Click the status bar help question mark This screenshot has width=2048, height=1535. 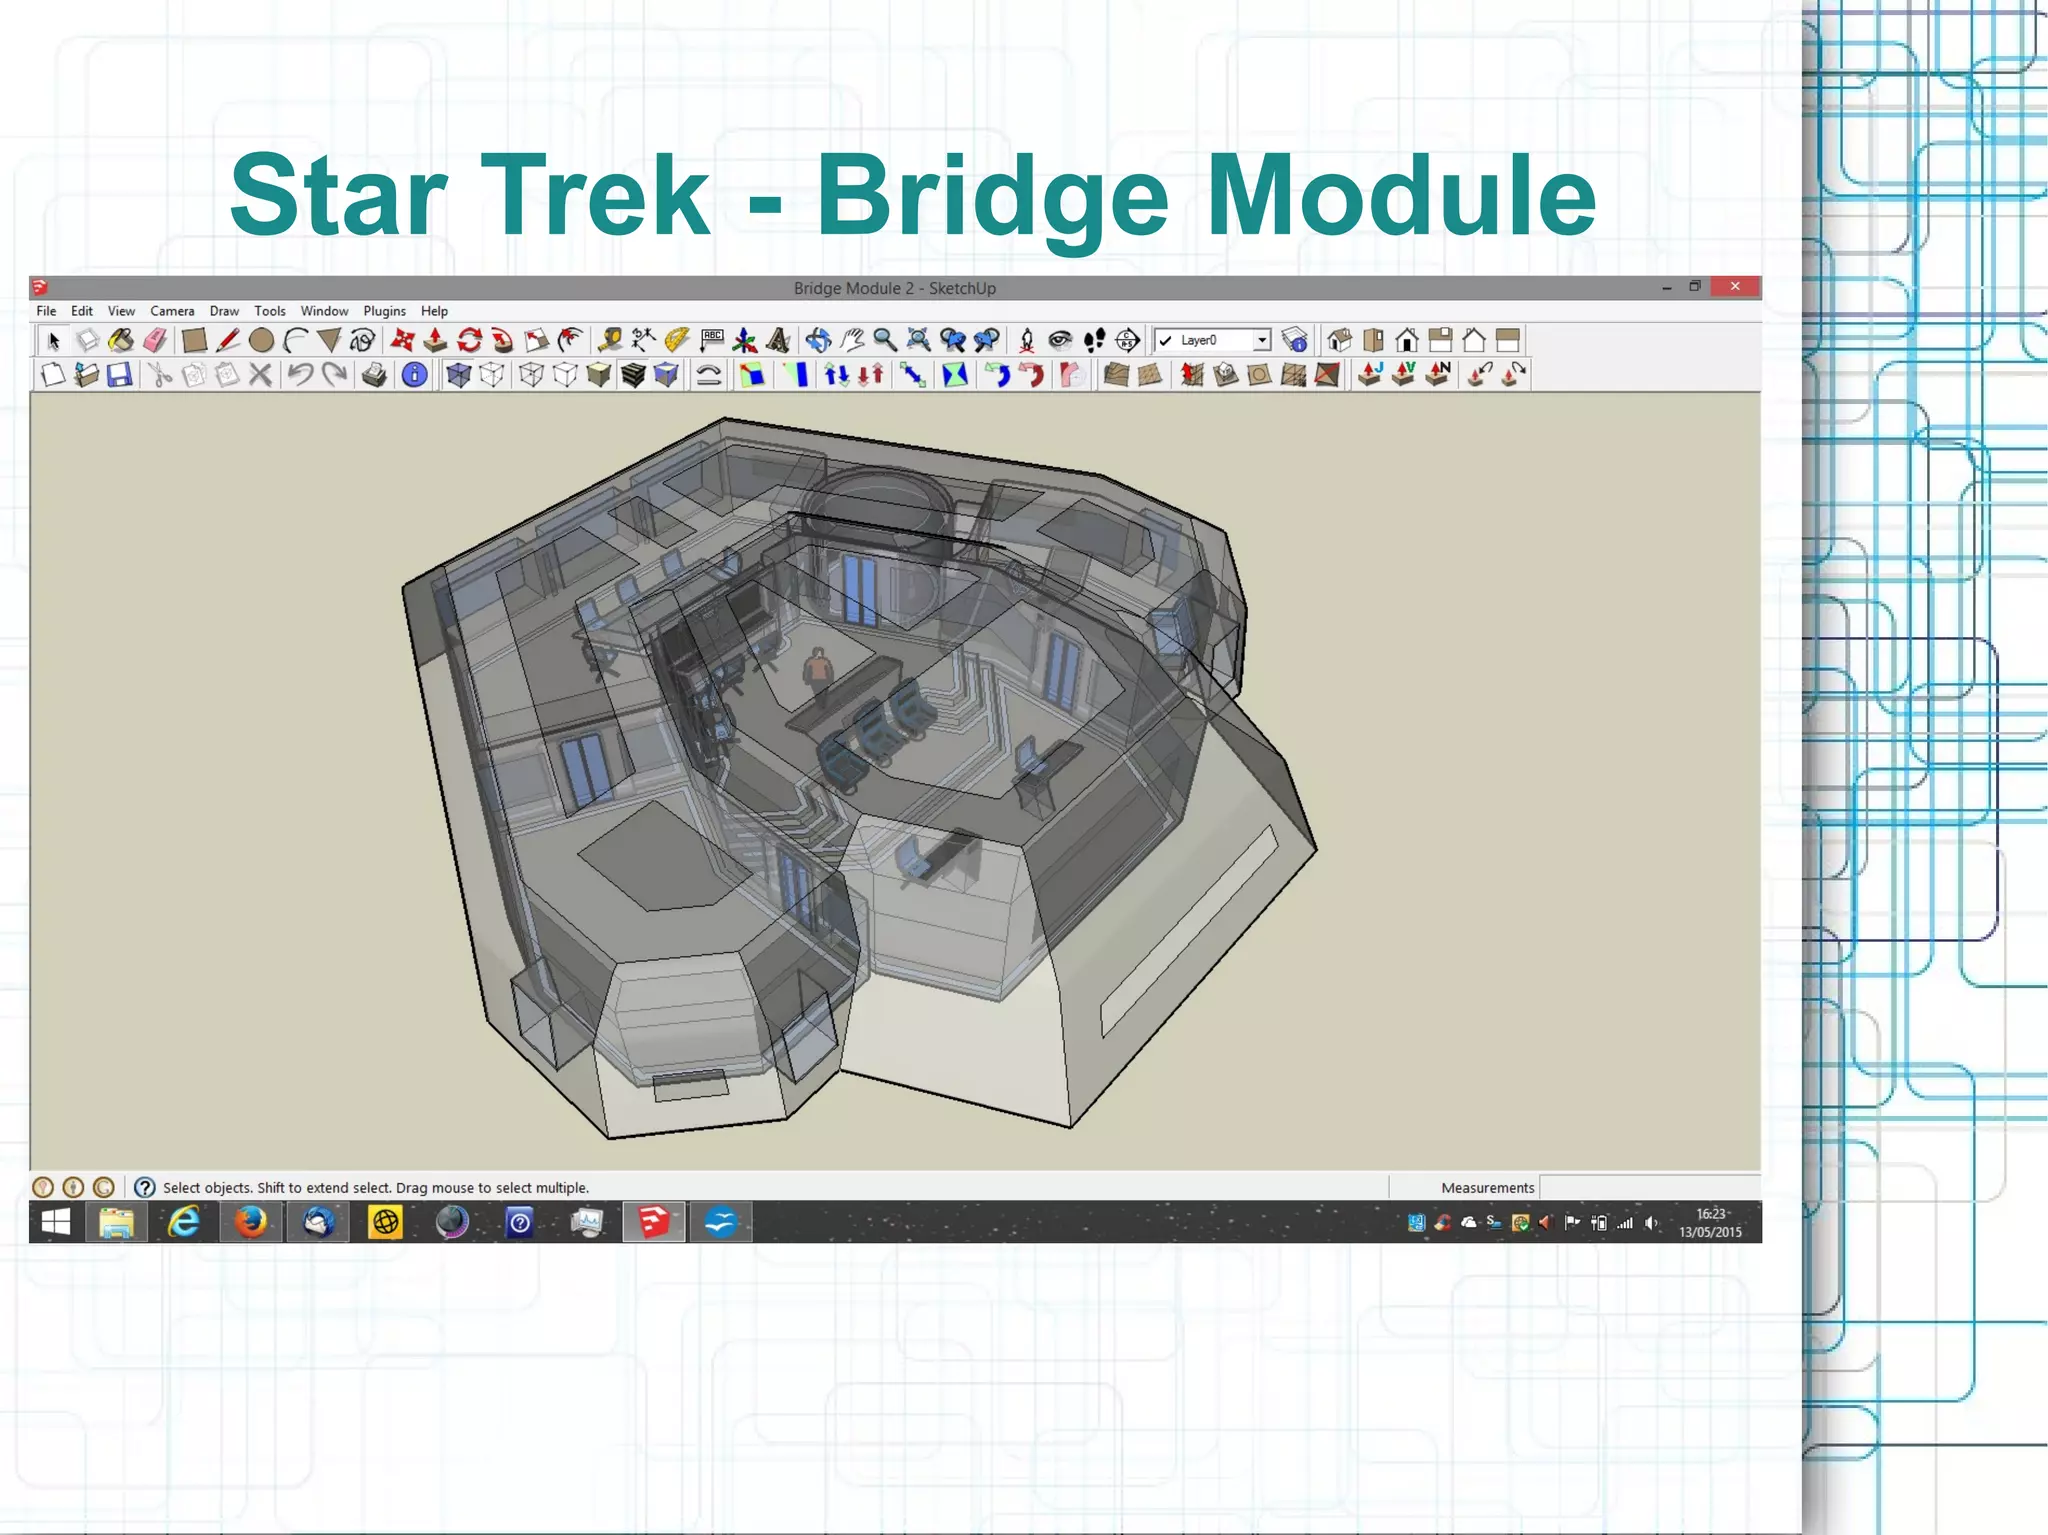(x=145, y=1187)
